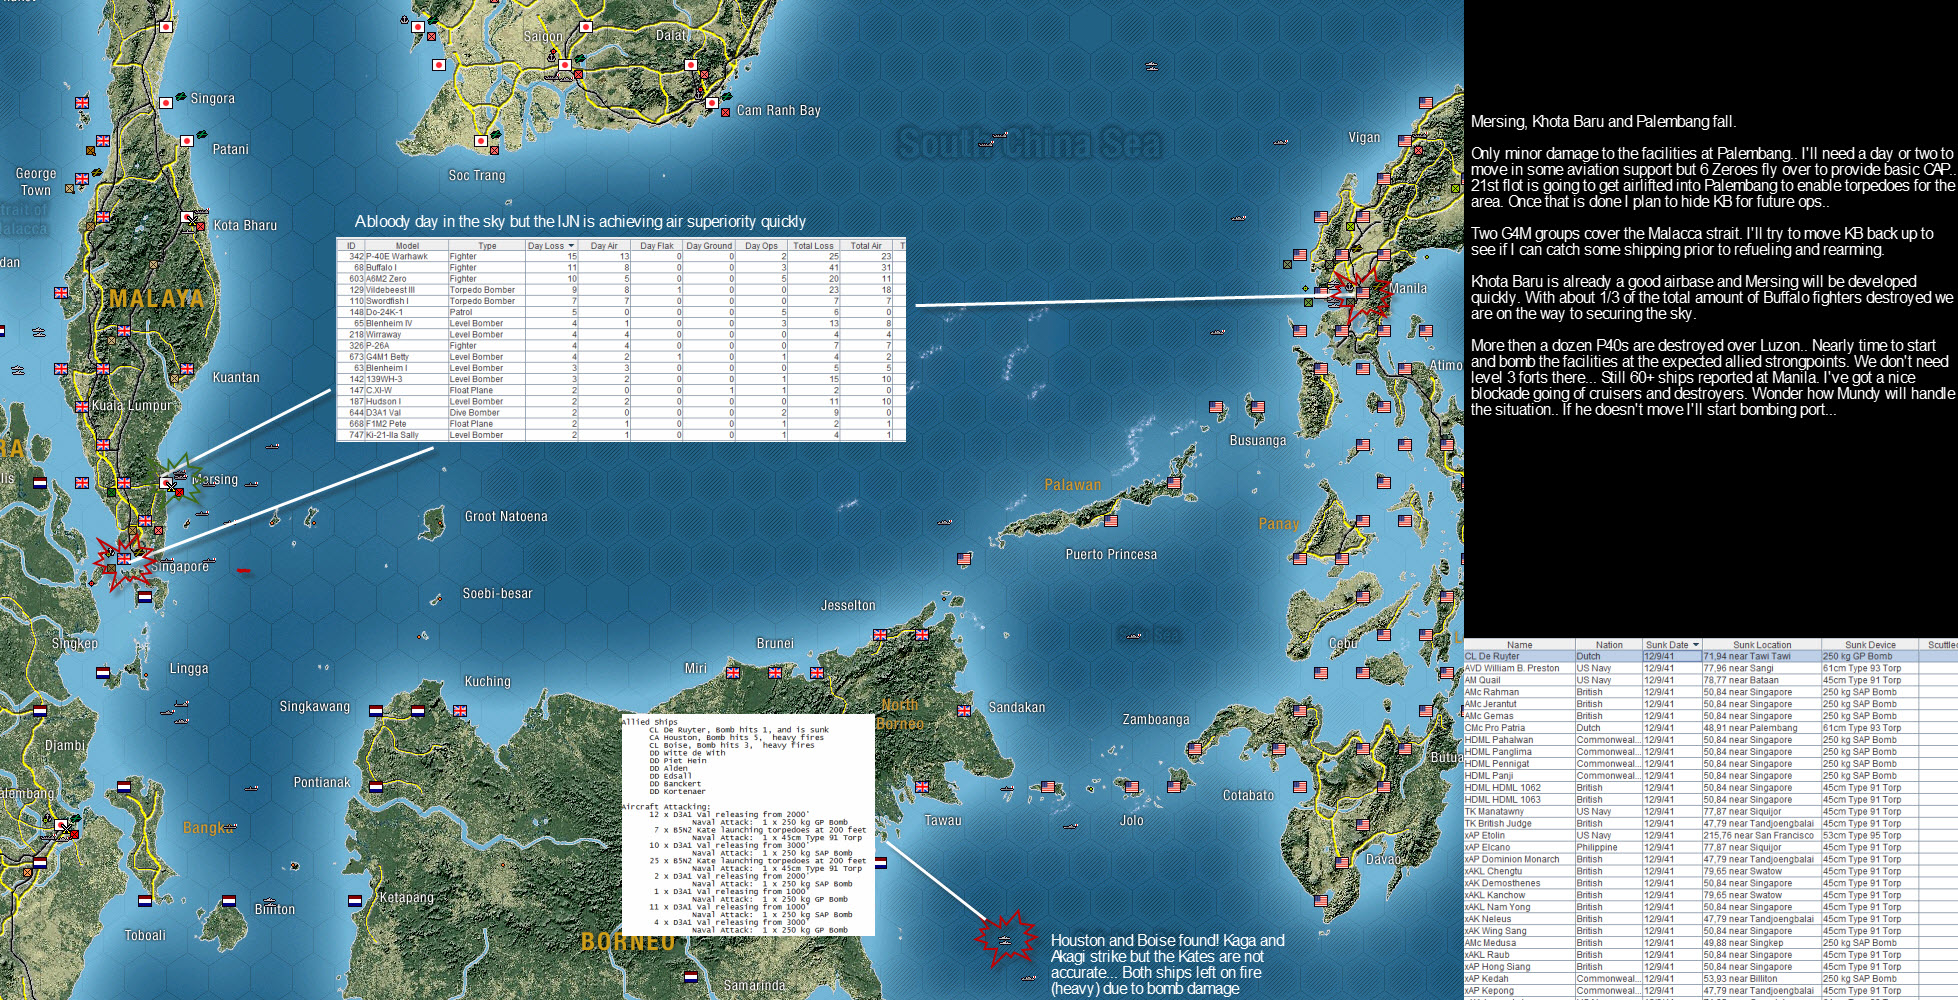Screen dimensions: 1958x1000
Task: Click the xAK Wing Sang row
Action: [x=1711, y=931]
